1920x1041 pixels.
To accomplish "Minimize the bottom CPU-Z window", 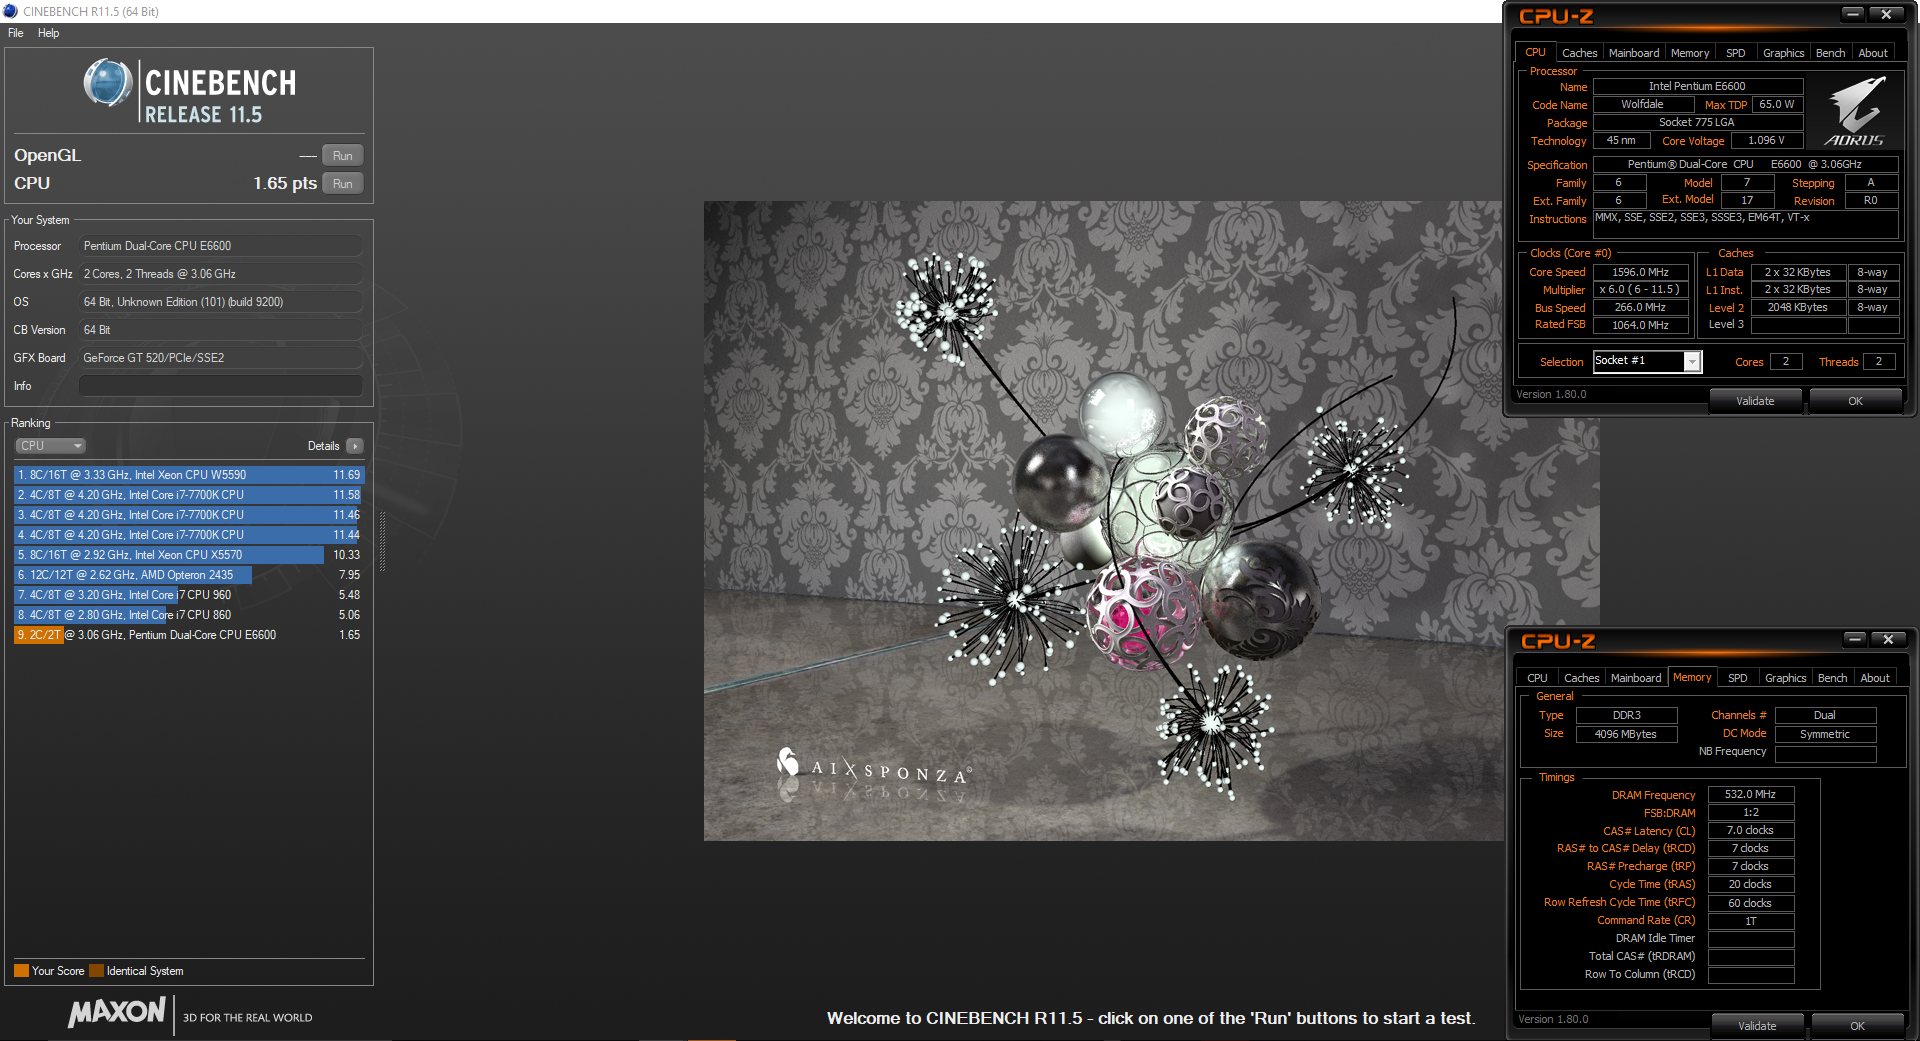I will (1855, 639).
